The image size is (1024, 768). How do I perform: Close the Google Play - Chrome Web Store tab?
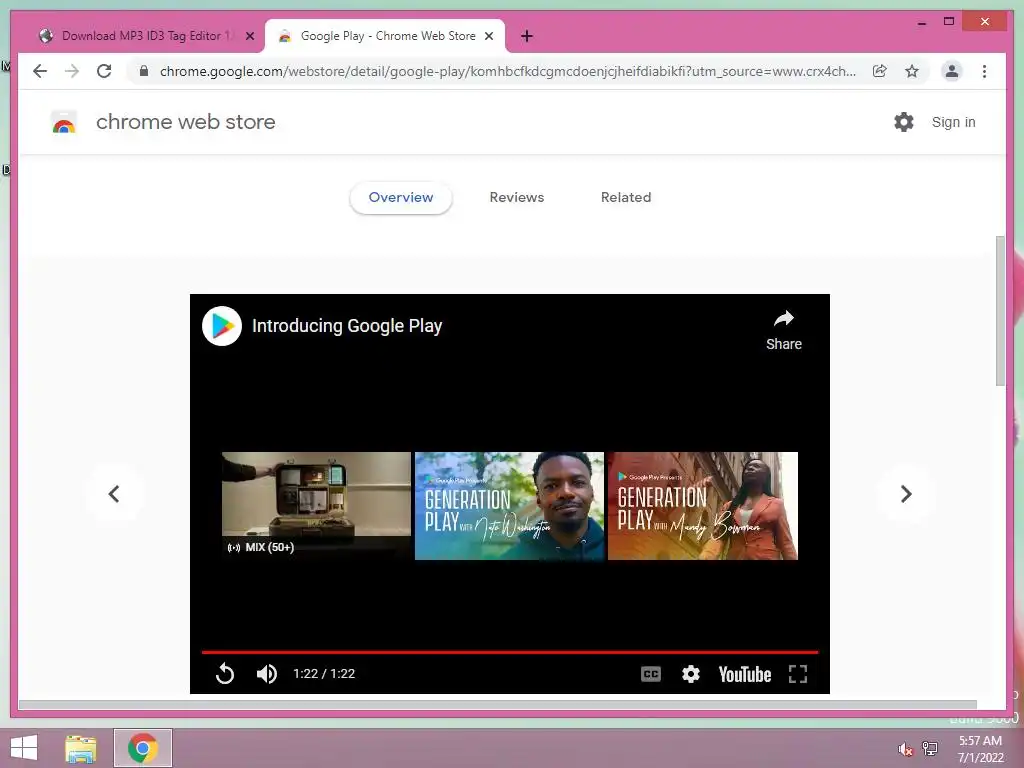tap(488, 37)
